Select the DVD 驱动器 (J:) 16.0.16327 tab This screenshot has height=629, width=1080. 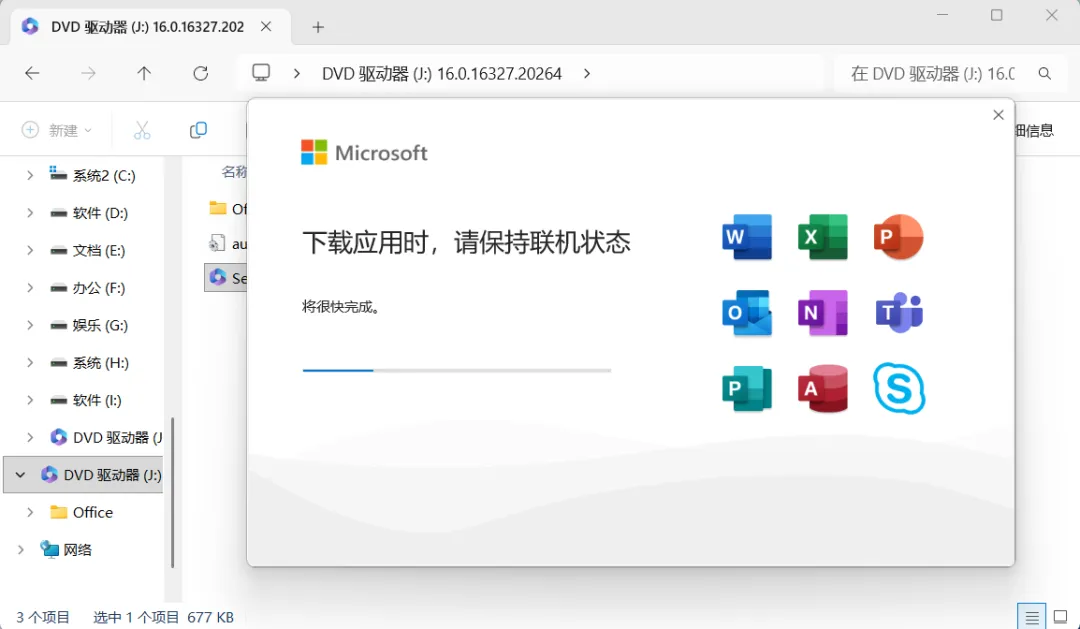[148, 27]
